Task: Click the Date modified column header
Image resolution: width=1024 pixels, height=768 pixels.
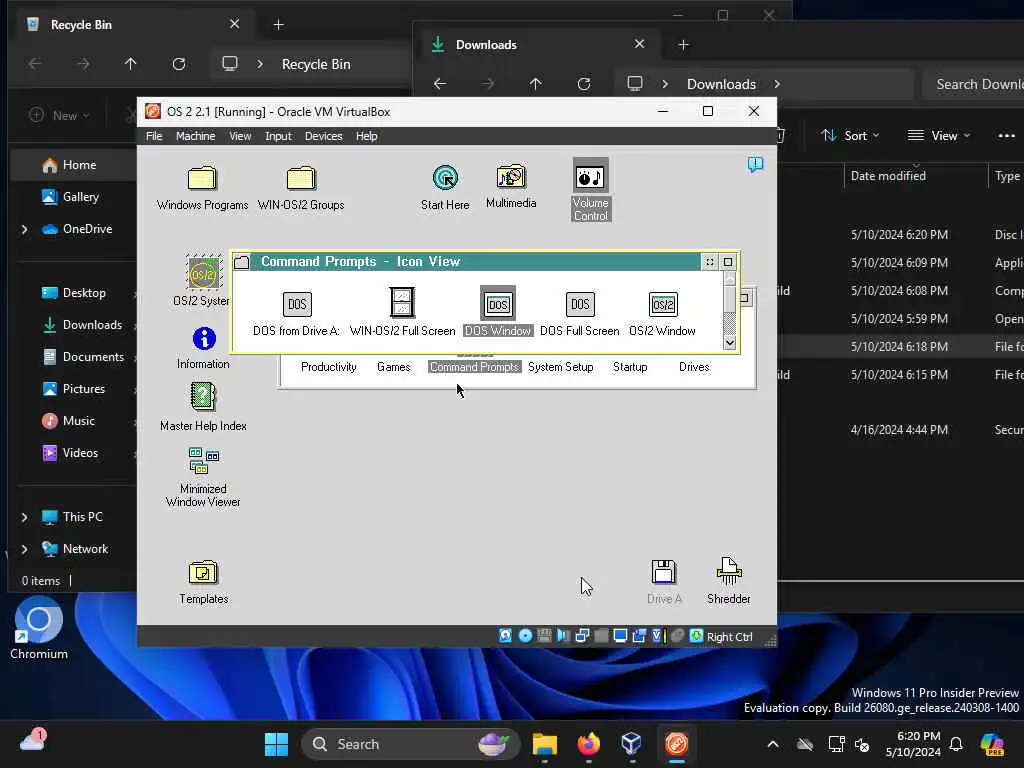Action: point(888,176)
